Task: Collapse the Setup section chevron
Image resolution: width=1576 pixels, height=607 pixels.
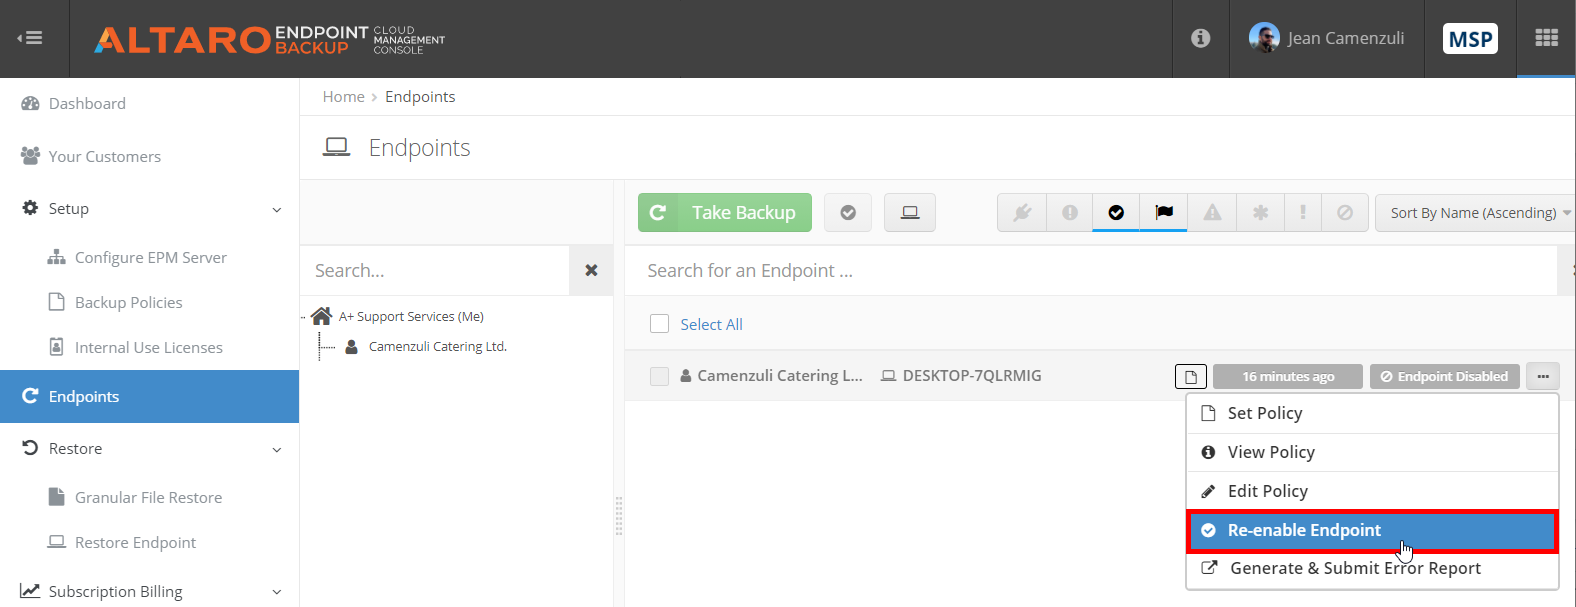Action: point(277,209)
